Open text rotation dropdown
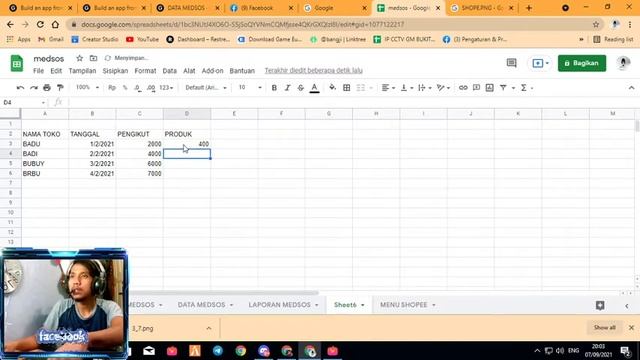The width and height of the screenshot is (640, 360). (443, 88)
